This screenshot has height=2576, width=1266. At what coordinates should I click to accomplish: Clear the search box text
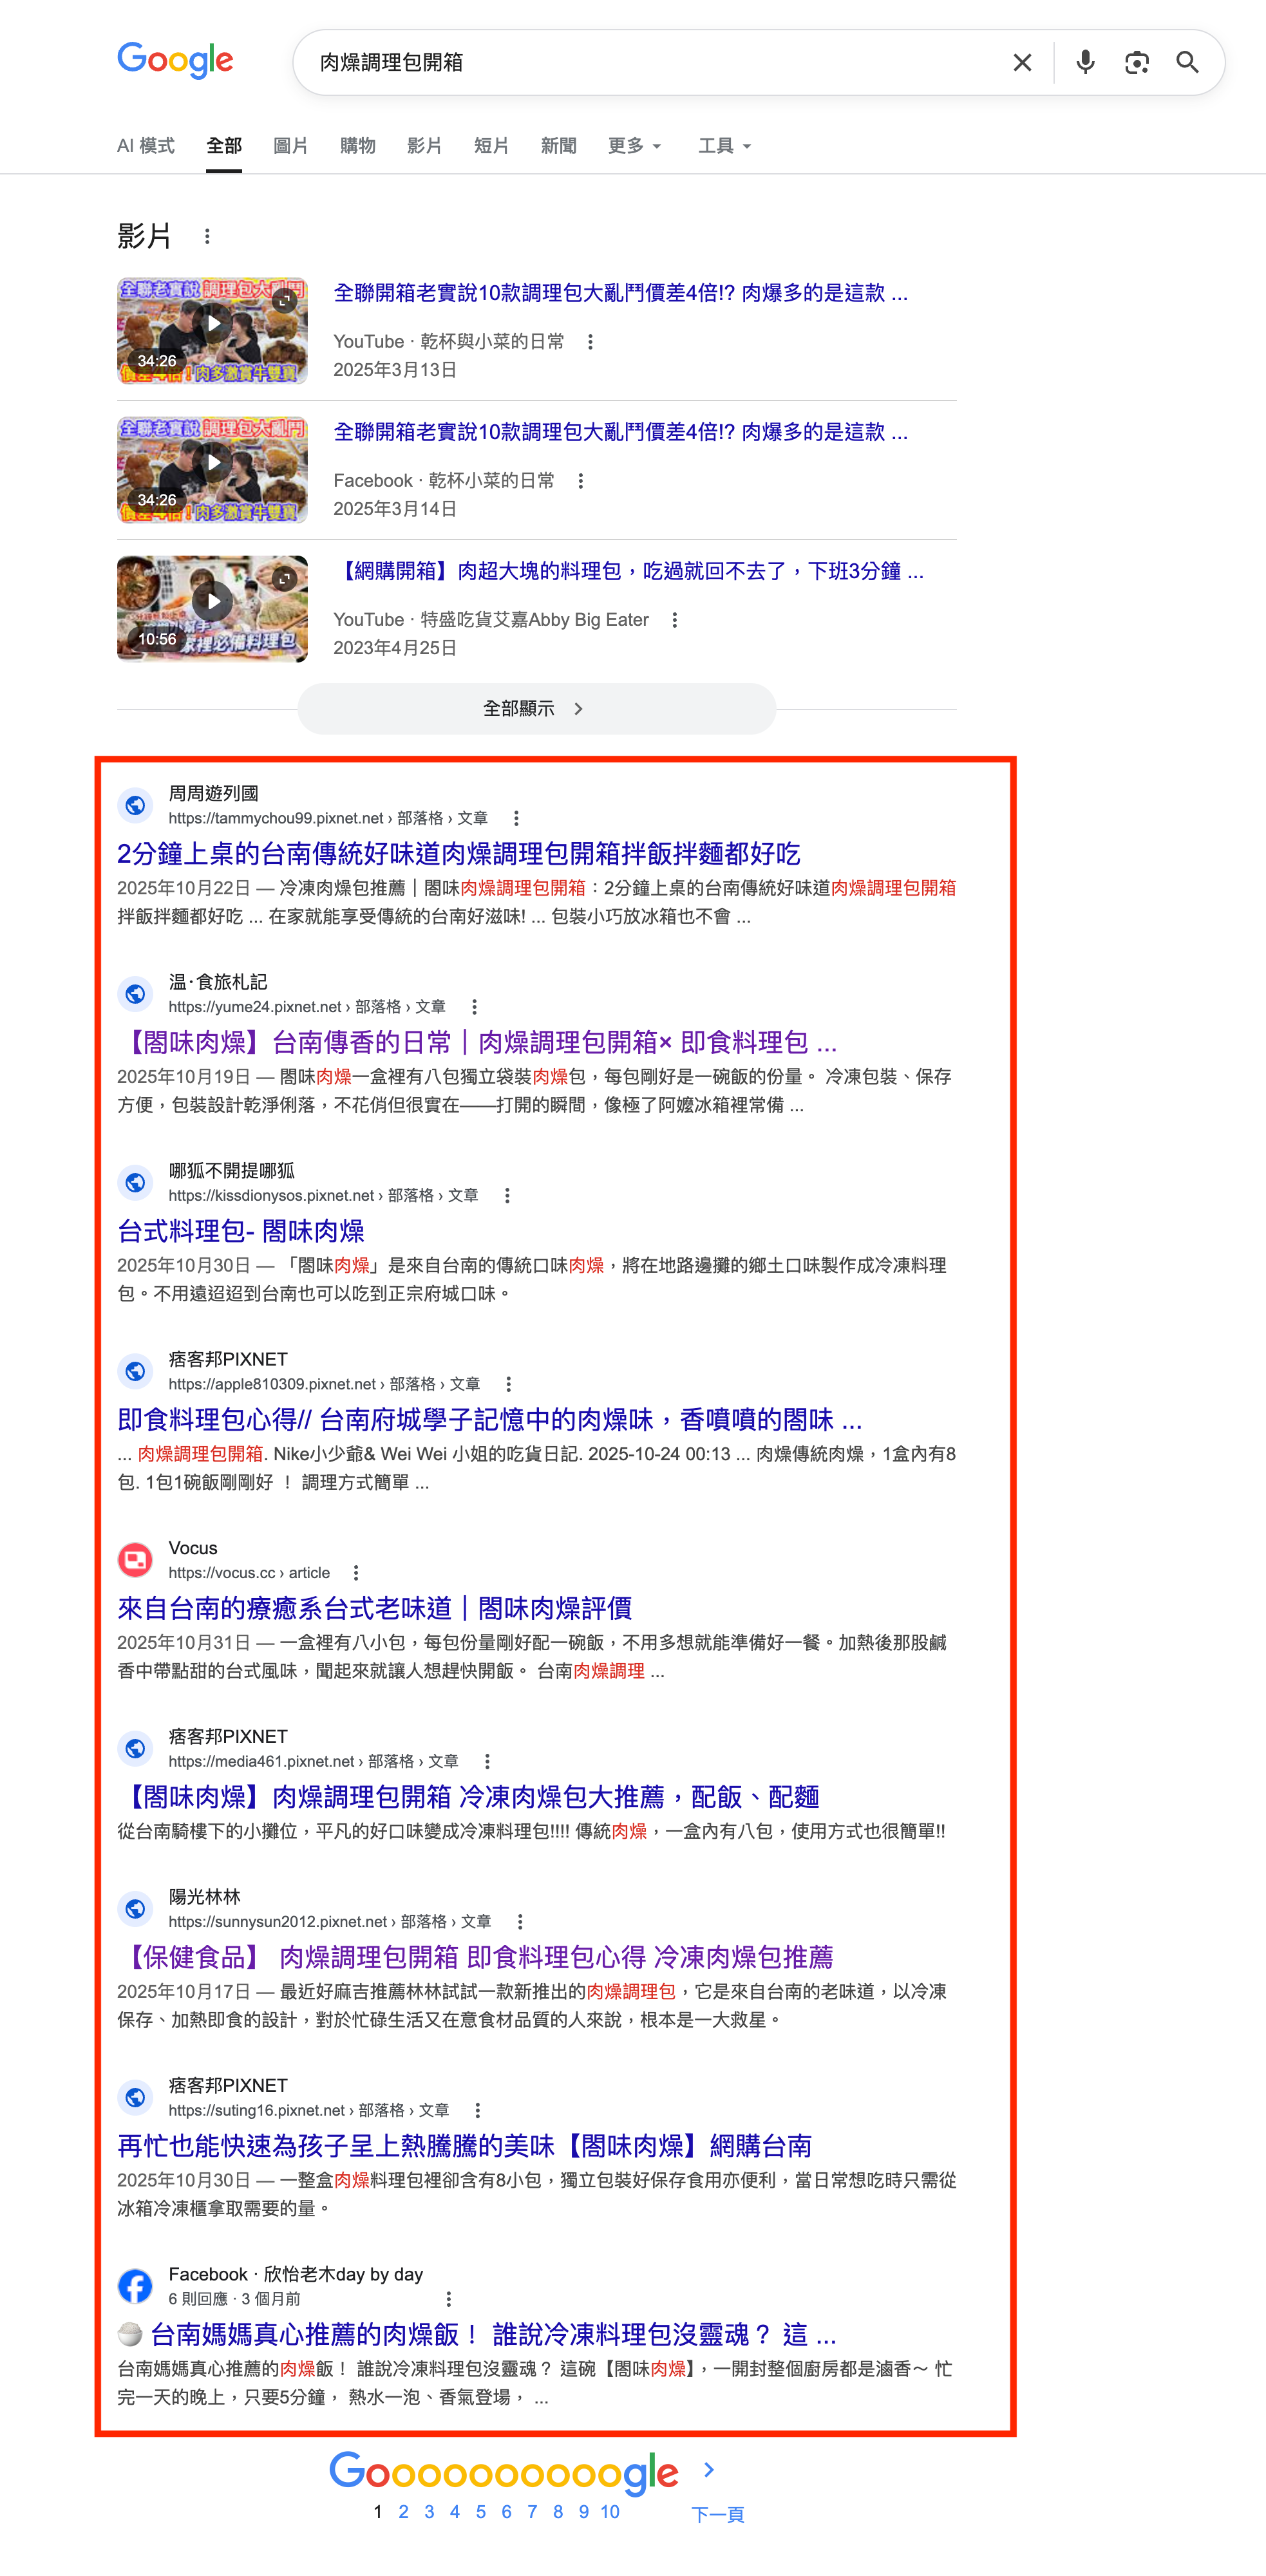pos(1021,63)
